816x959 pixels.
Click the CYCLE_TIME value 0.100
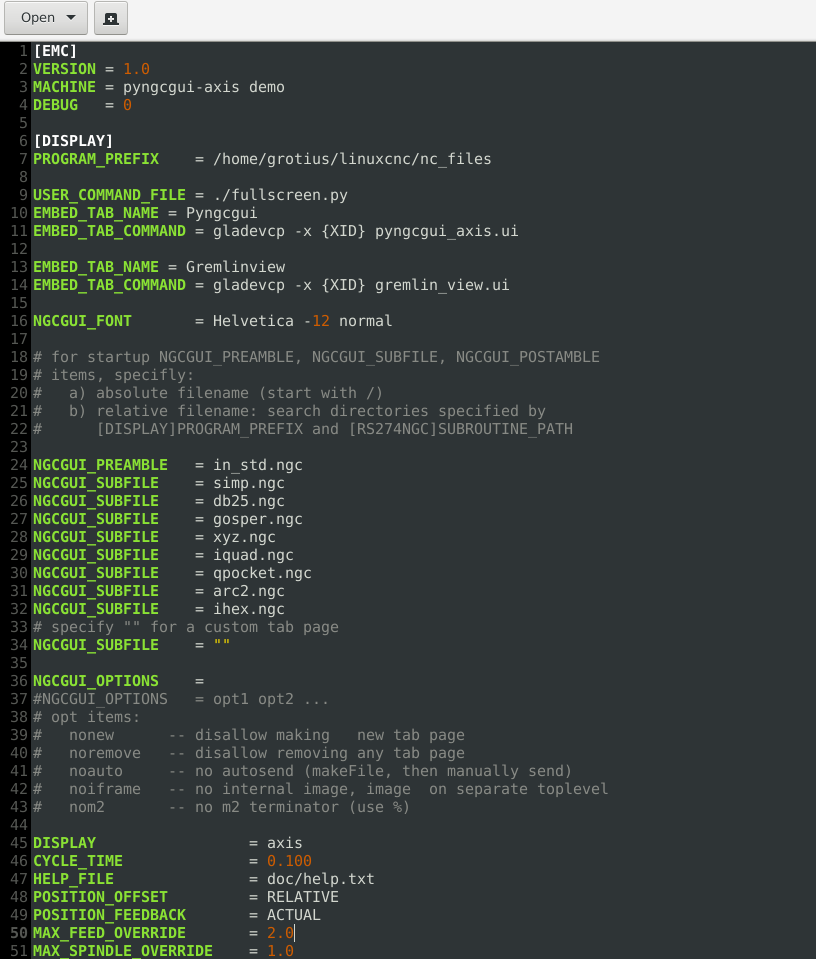(x=289, y=861)
